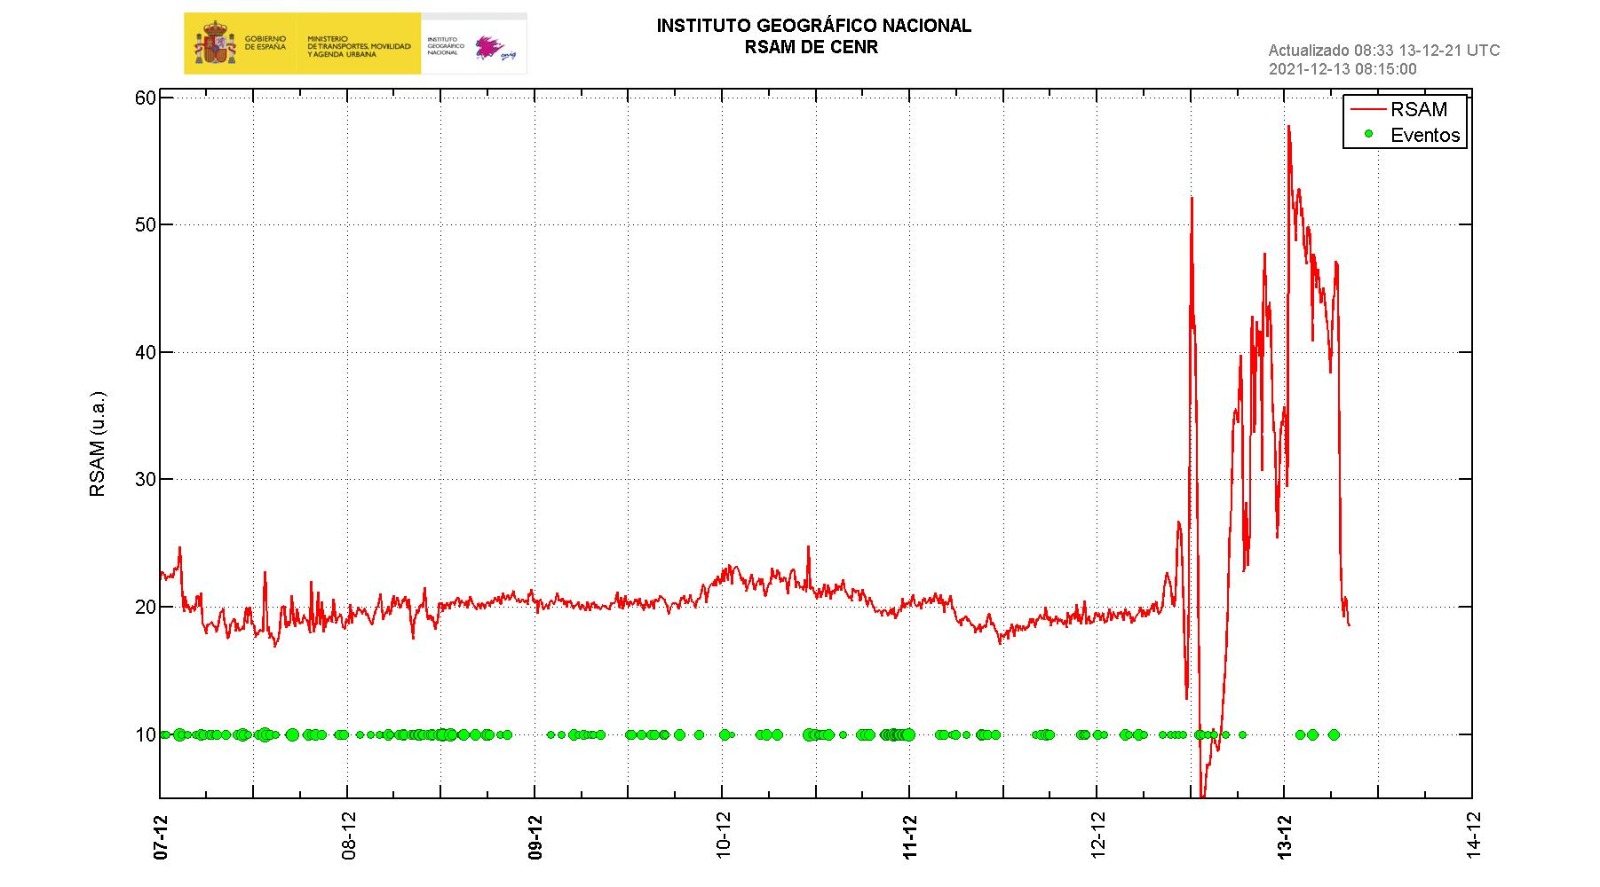Click the 07-12 x-axis date label
This screenshot has height=887, width=1600.
[161, 836]
